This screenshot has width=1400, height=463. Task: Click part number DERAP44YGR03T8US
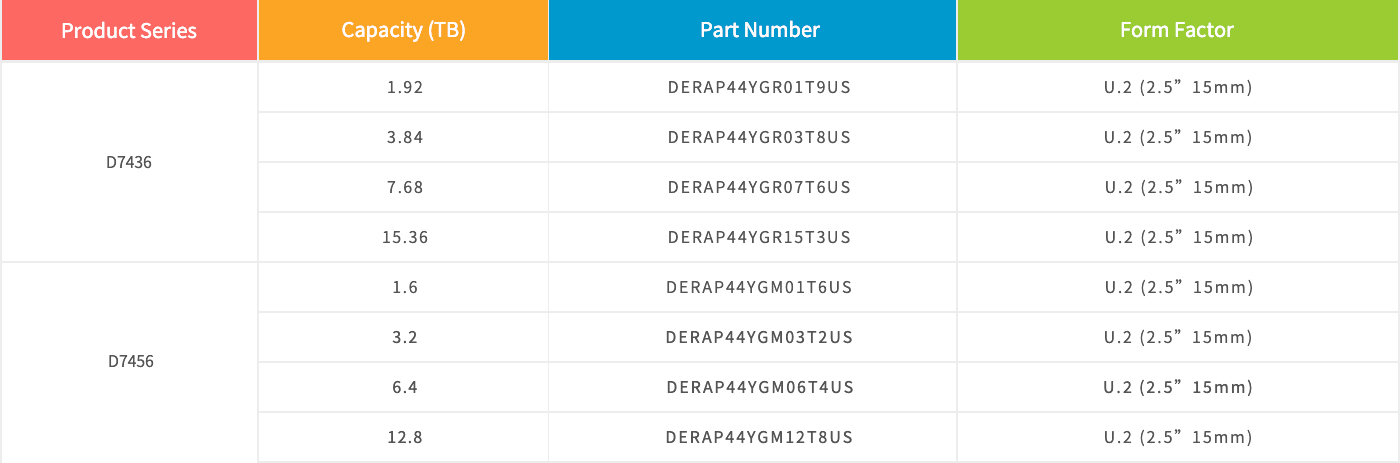[x=759, y=137]
